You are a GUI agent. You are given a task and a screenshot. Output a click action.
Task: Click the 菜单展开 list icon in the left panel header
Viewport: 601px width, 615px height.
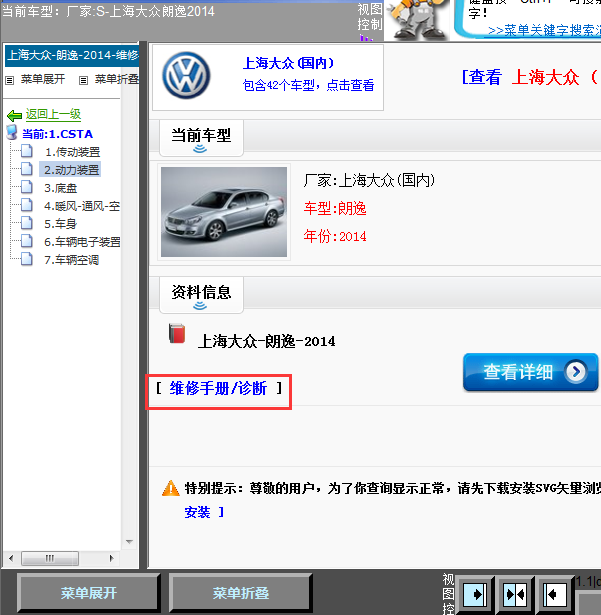pos(9,80)
